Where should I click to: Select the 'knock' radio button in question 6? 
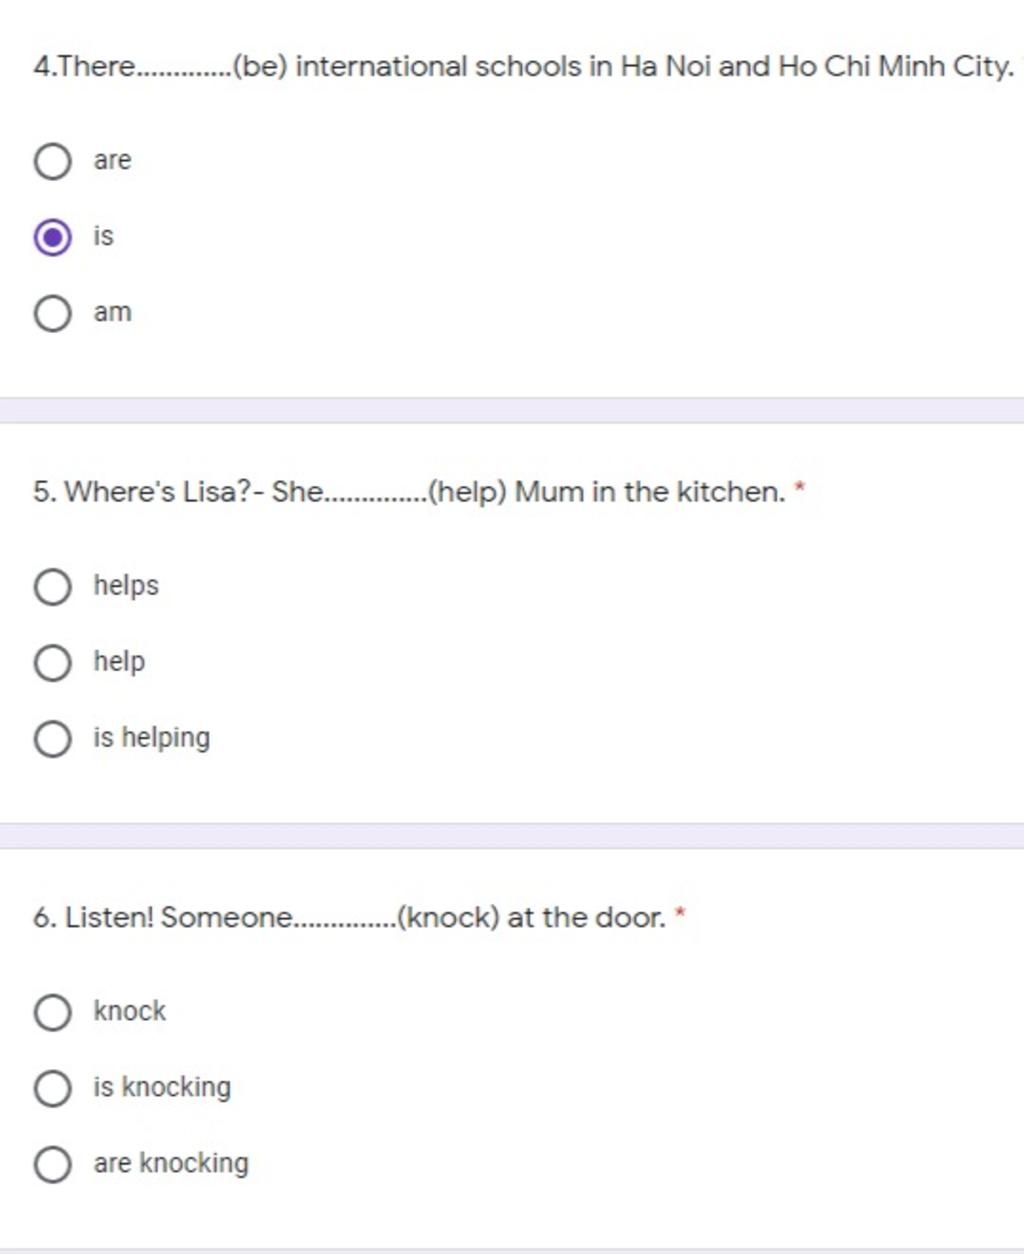[x=52, y=1012]
